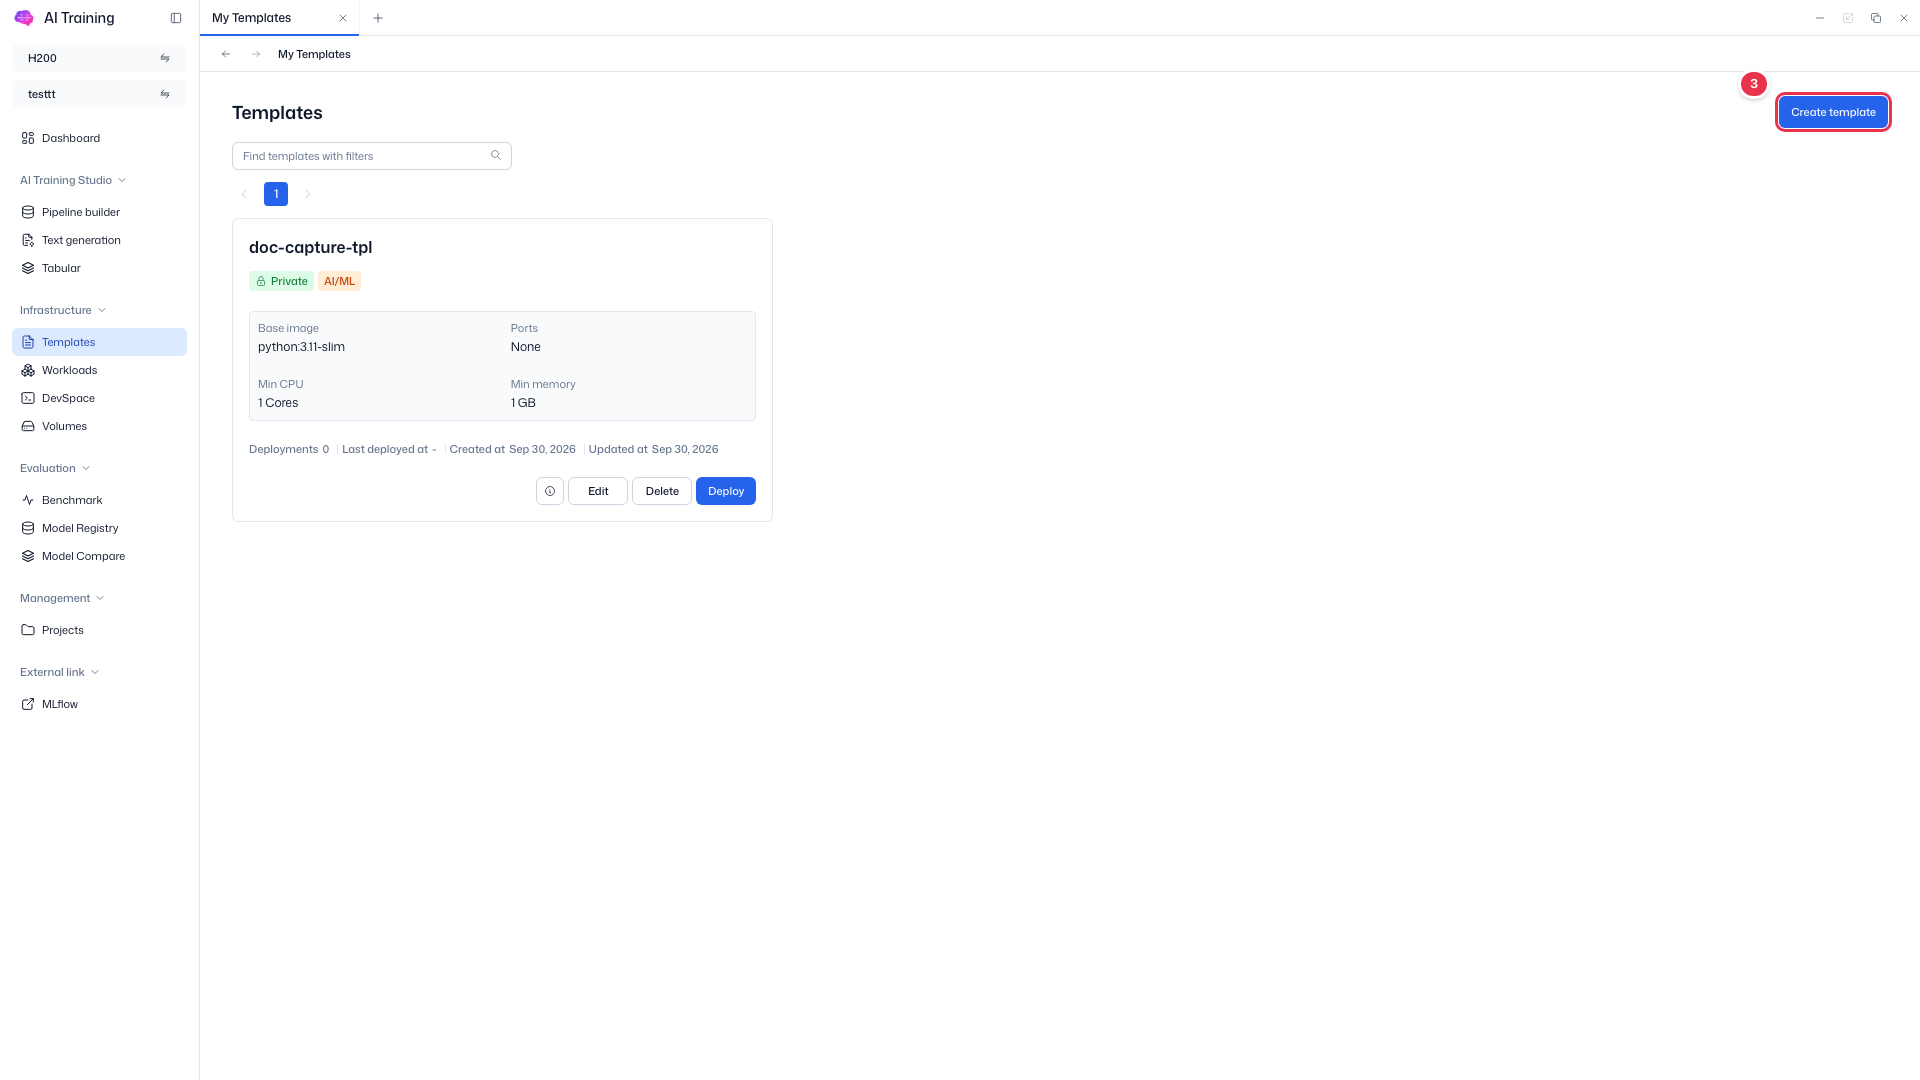Click the AI/ML tag
This screenshot has height=1080, width=1920.
[x=339, y=281]
